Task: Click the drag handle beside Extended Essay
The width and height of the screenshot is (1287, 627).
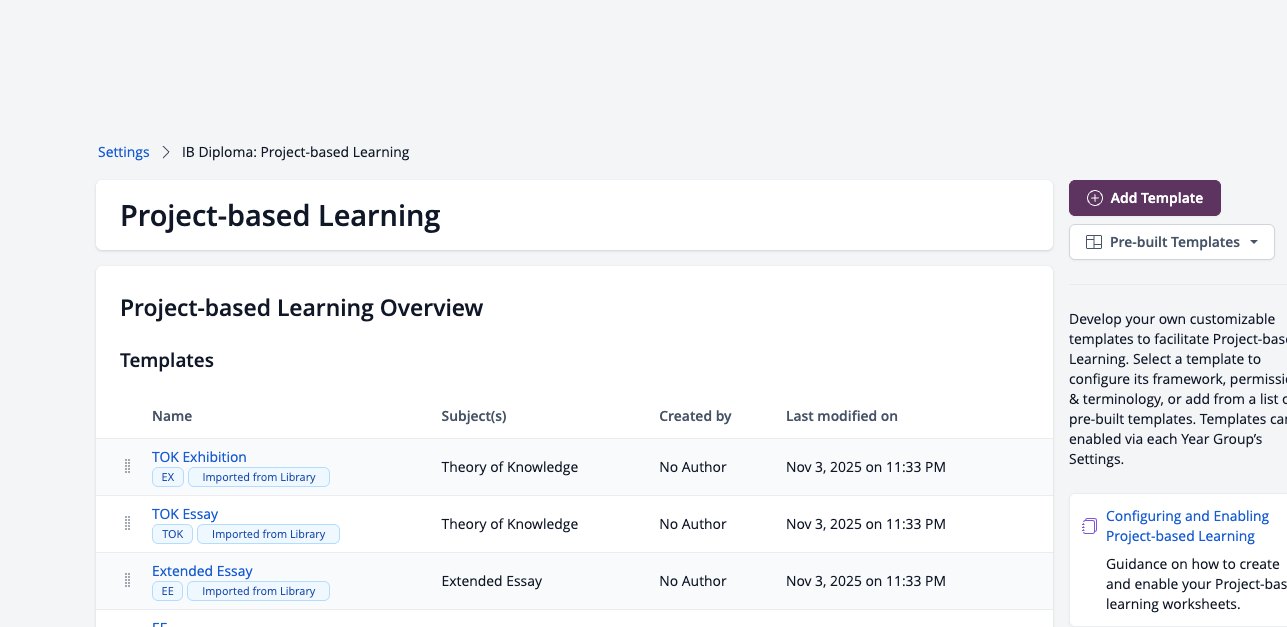Action: click(x=127, y=581)
